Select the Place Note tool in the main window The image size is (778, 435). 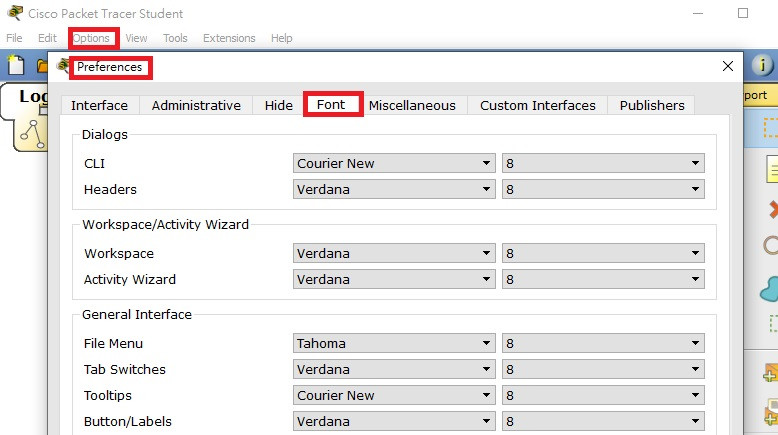[772, 169]
